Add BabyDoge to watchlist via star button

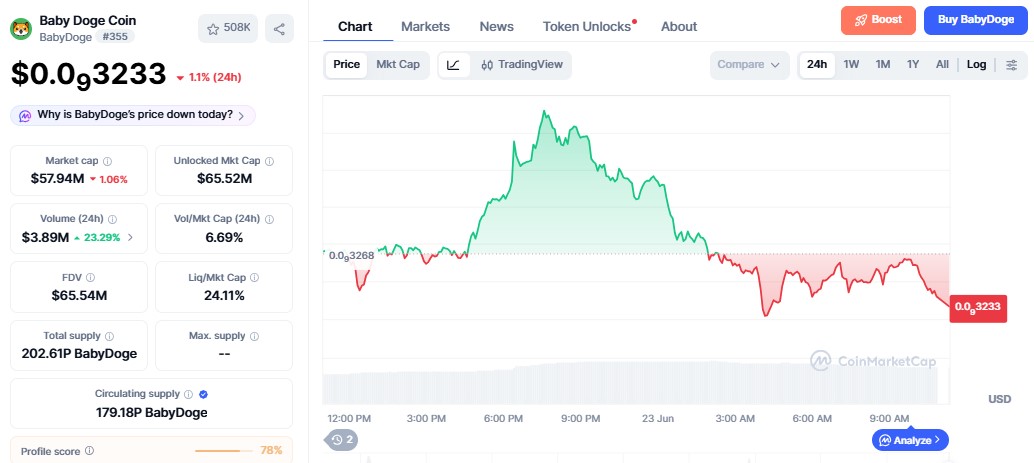click(228, 28)
